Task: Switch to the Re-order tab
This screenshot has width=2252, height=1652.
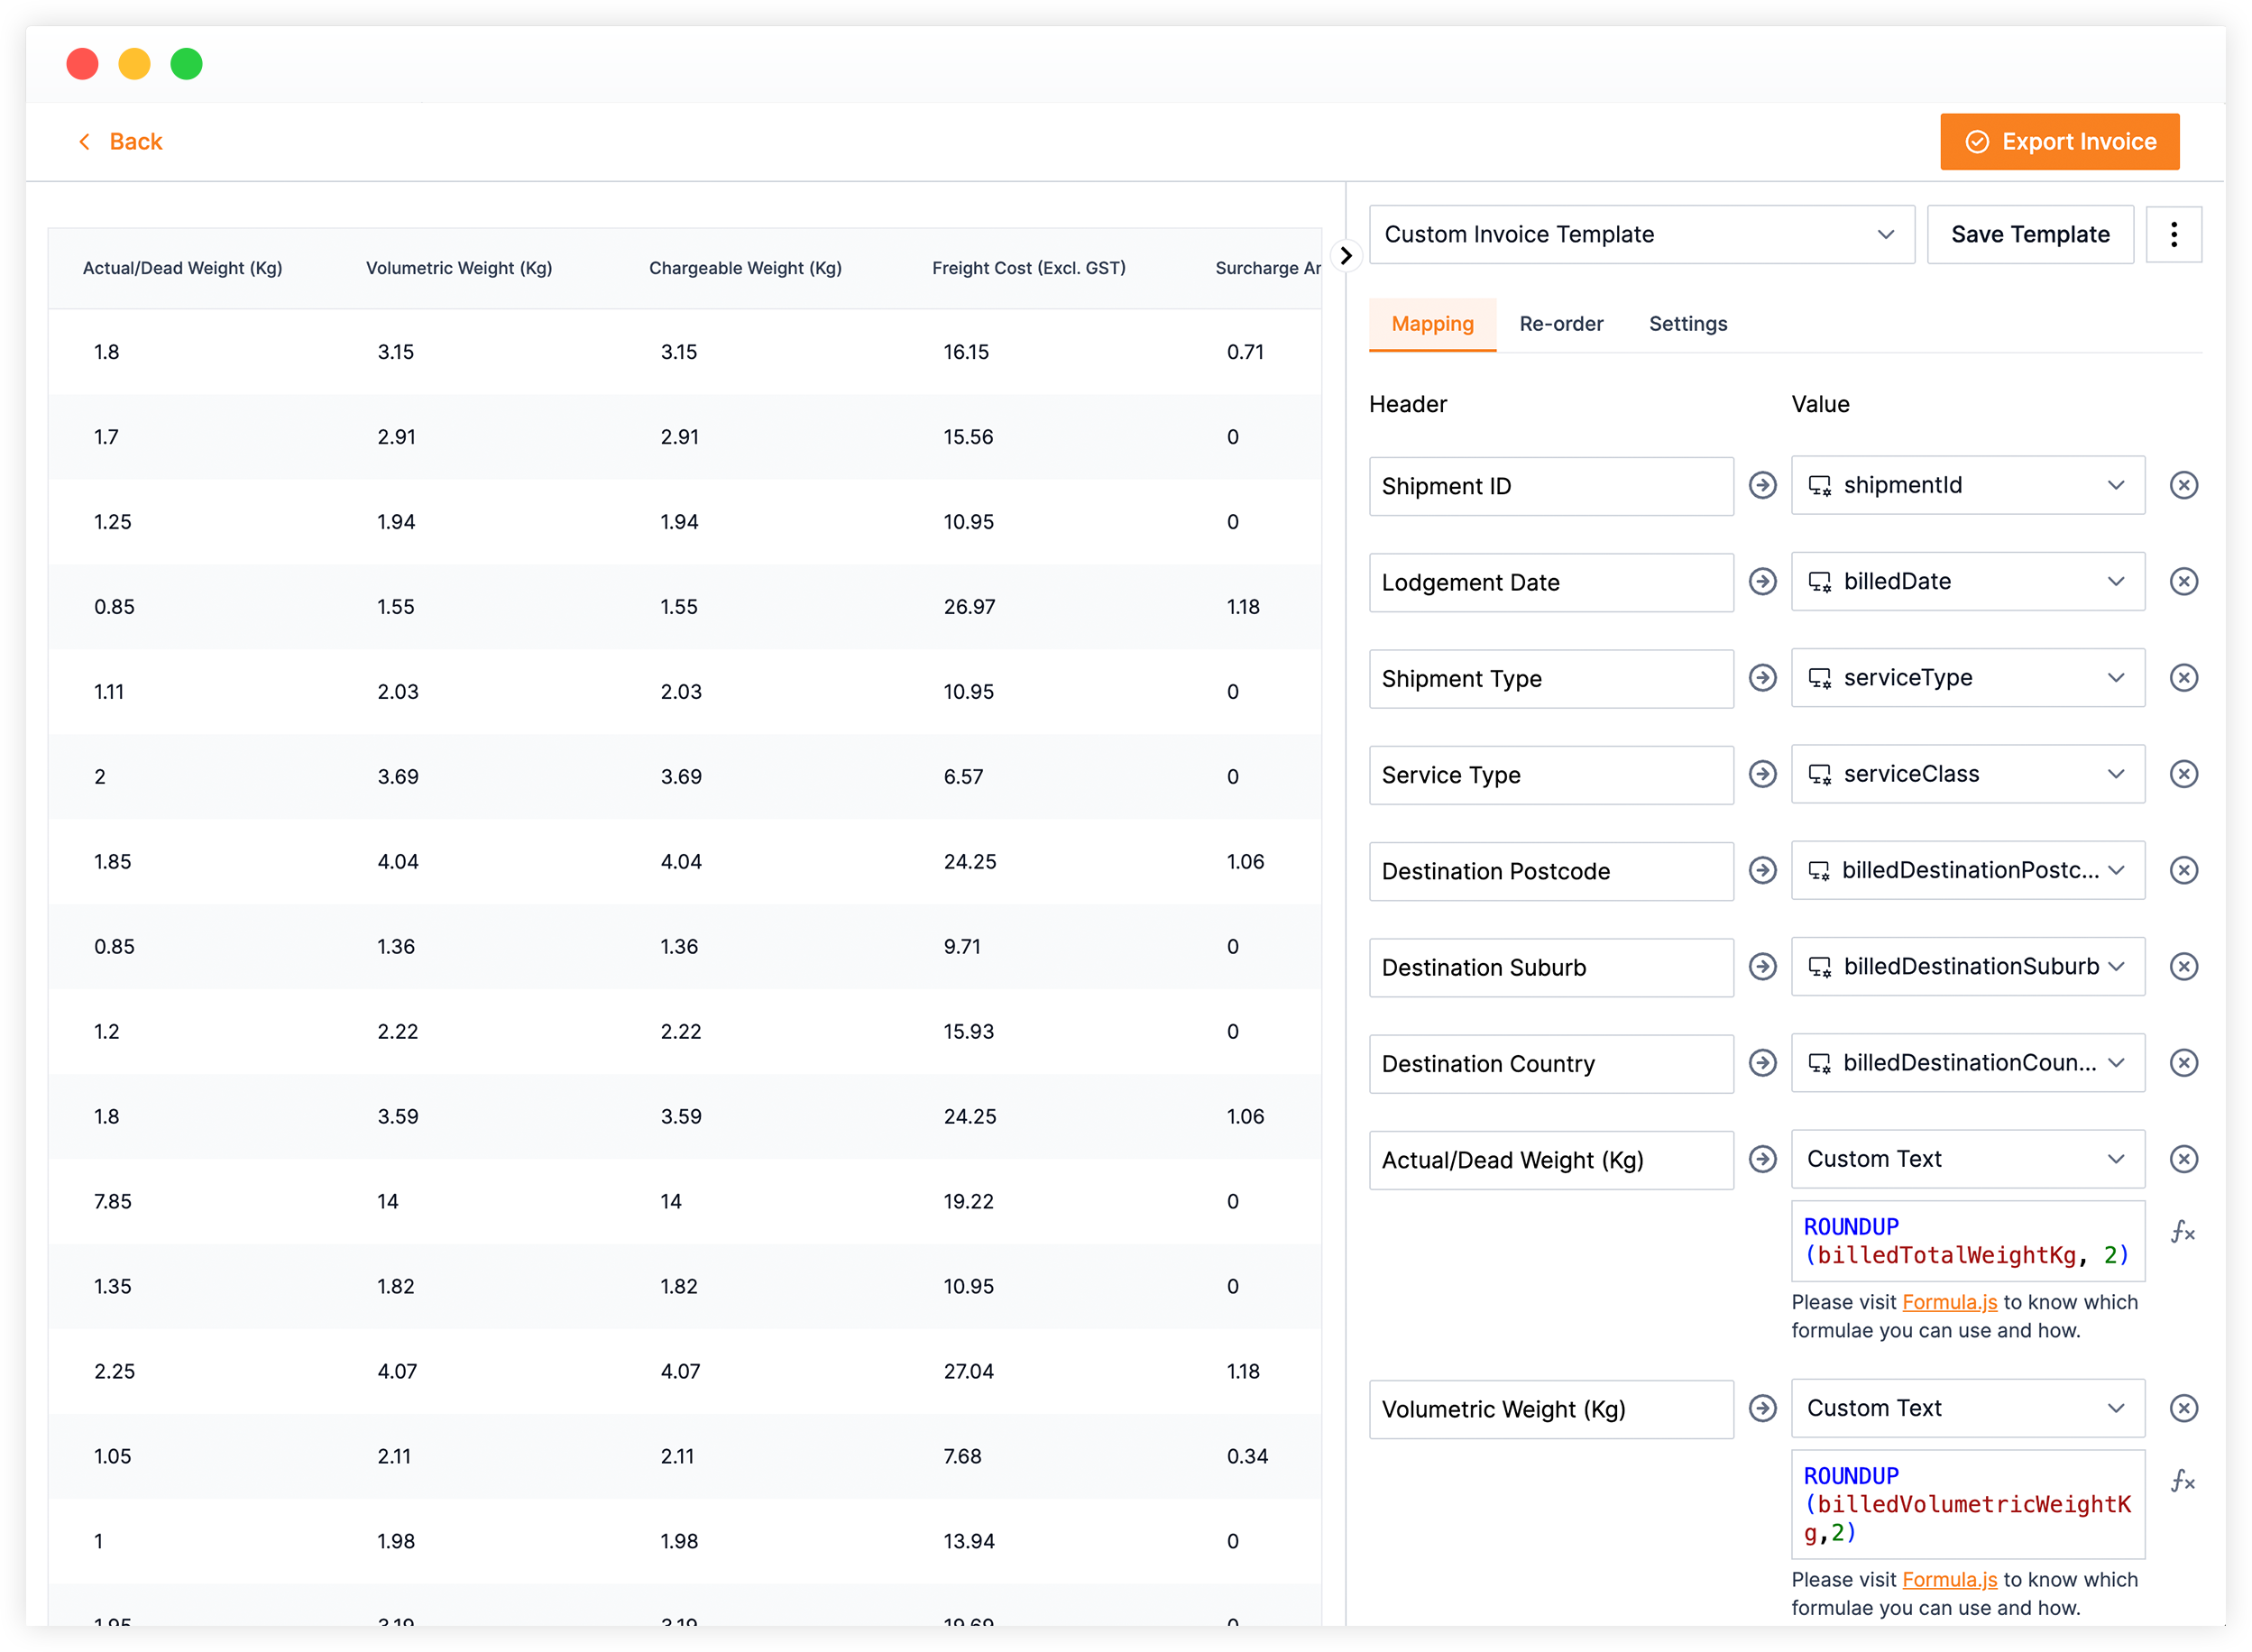Action: tap(1560, 324)
